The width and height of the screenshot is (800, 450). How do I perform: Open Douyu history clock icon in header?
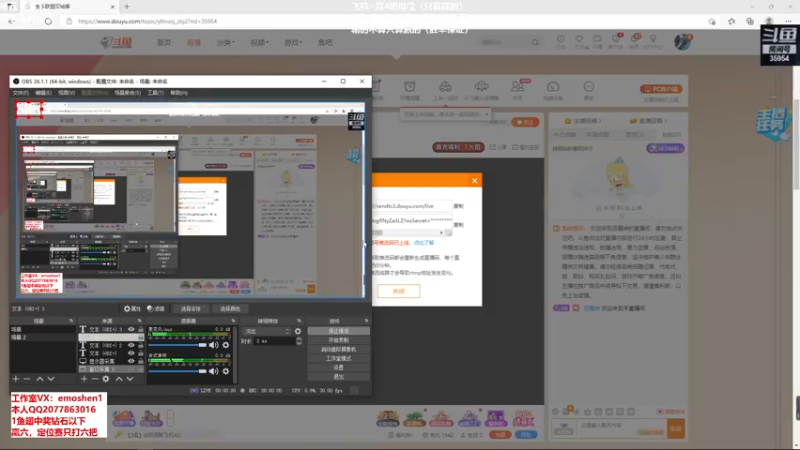561,39
